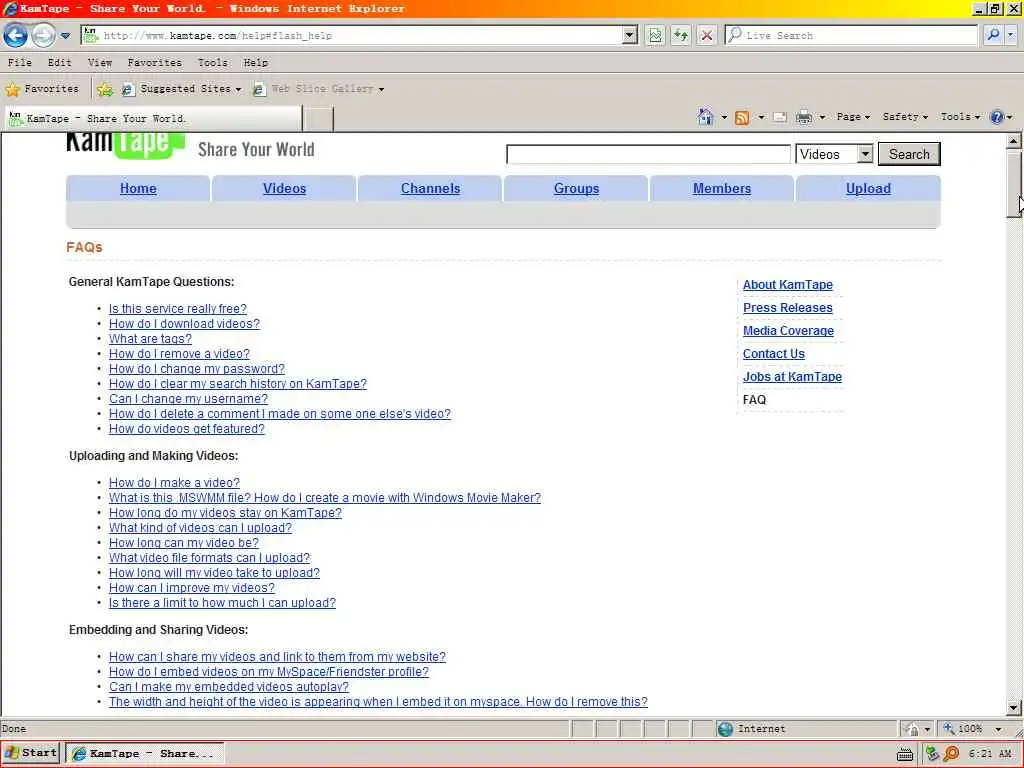1024x768 pixels.
Task: Open the Tools command bar dropdown
Action: click(x=960, y=117)
